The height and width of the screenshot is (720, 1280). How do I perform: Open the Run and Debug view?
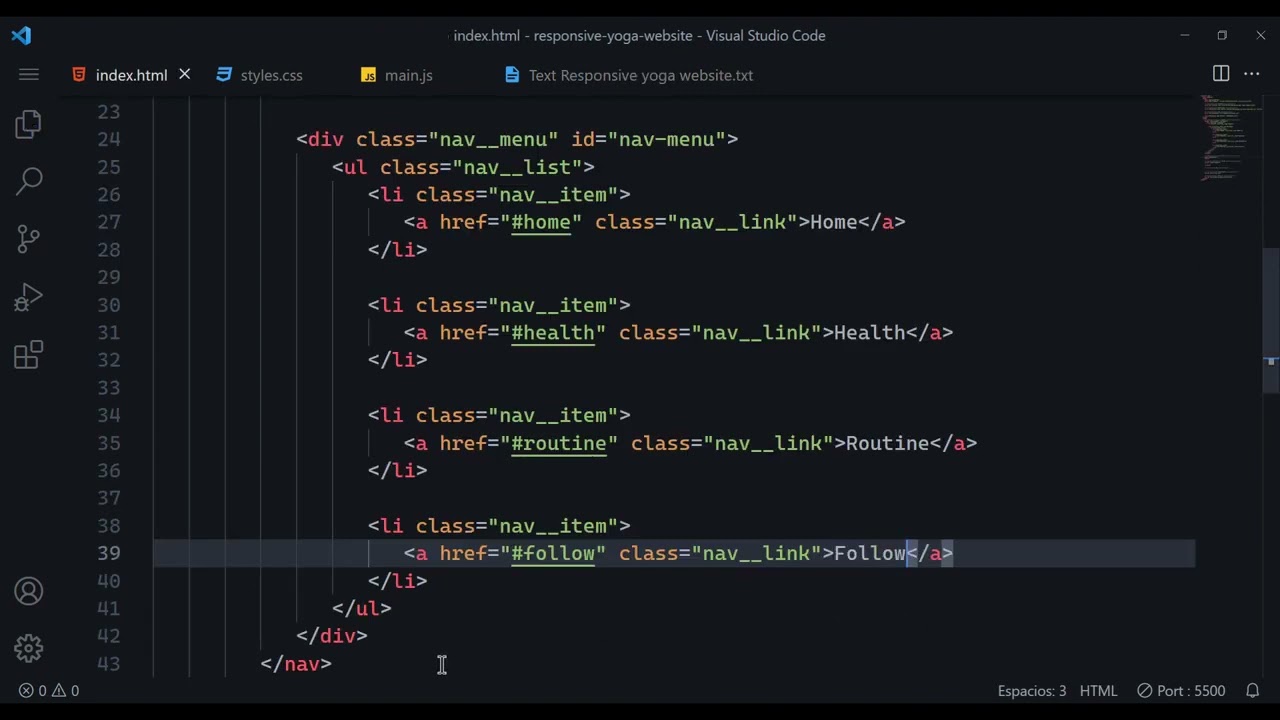pyautogui.click(x=29, y=296)
